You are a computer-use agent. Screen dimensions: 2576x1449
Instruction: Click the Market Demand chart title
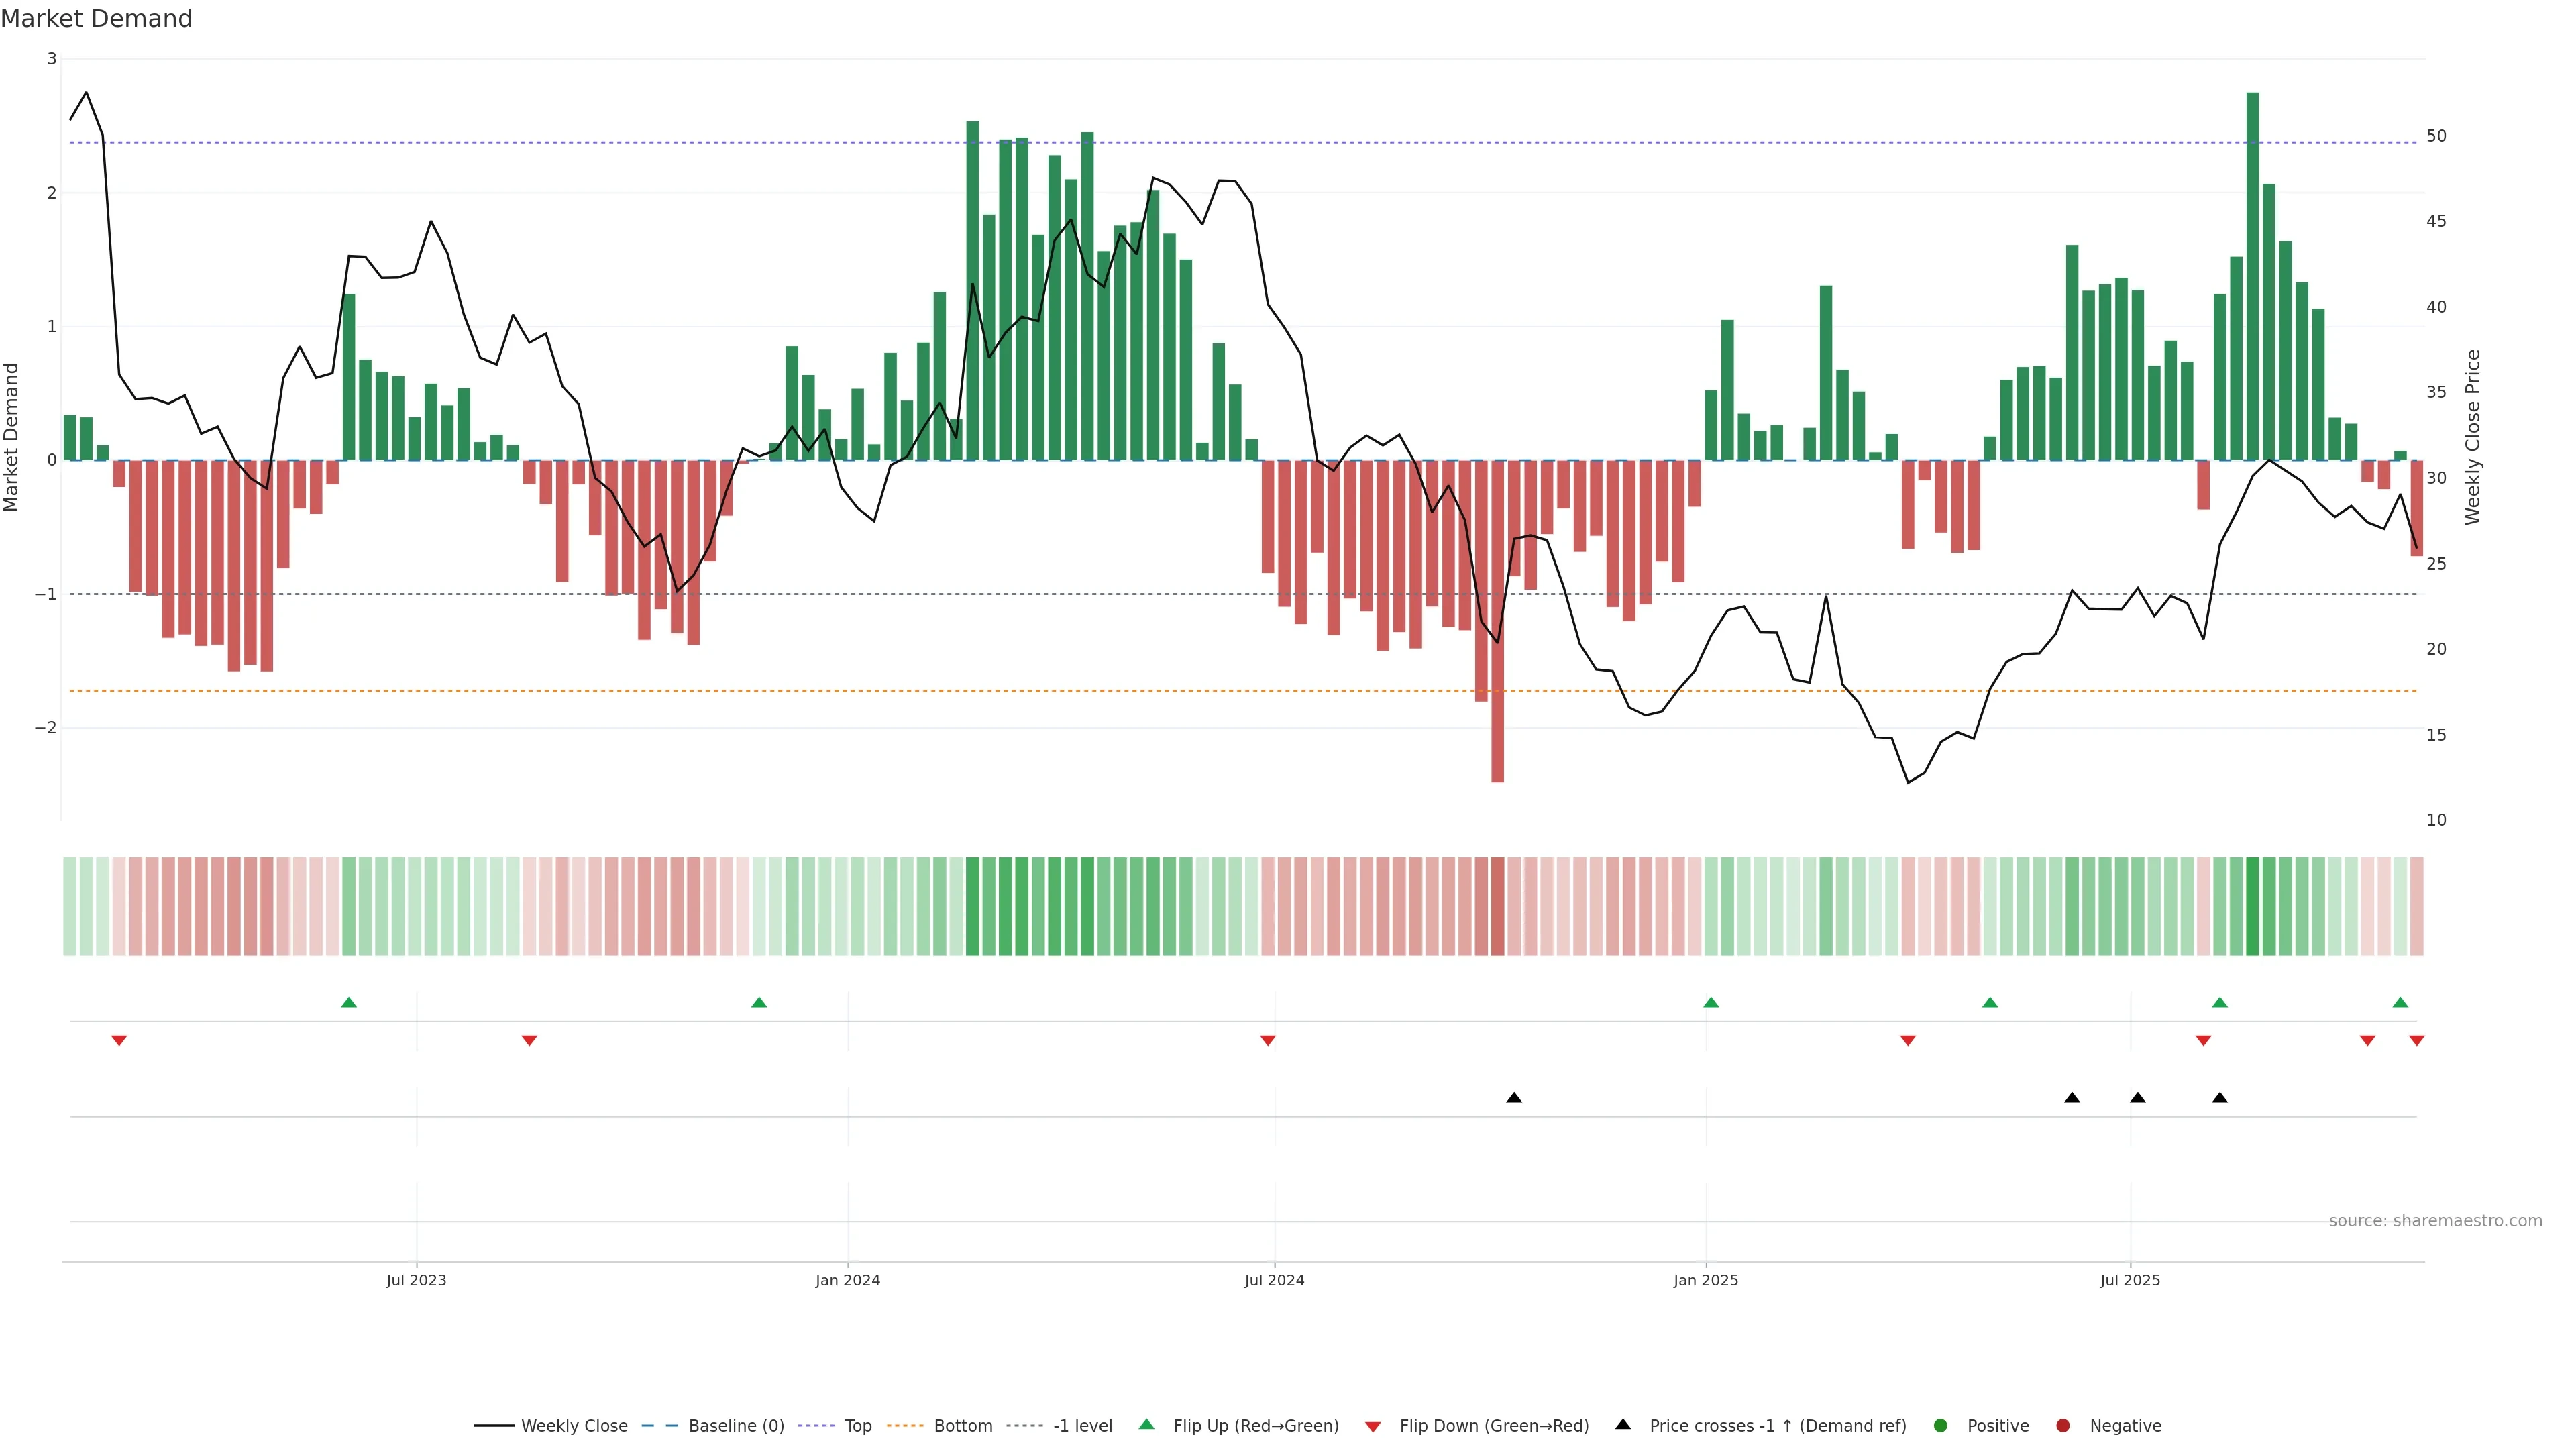pos(96,19)
